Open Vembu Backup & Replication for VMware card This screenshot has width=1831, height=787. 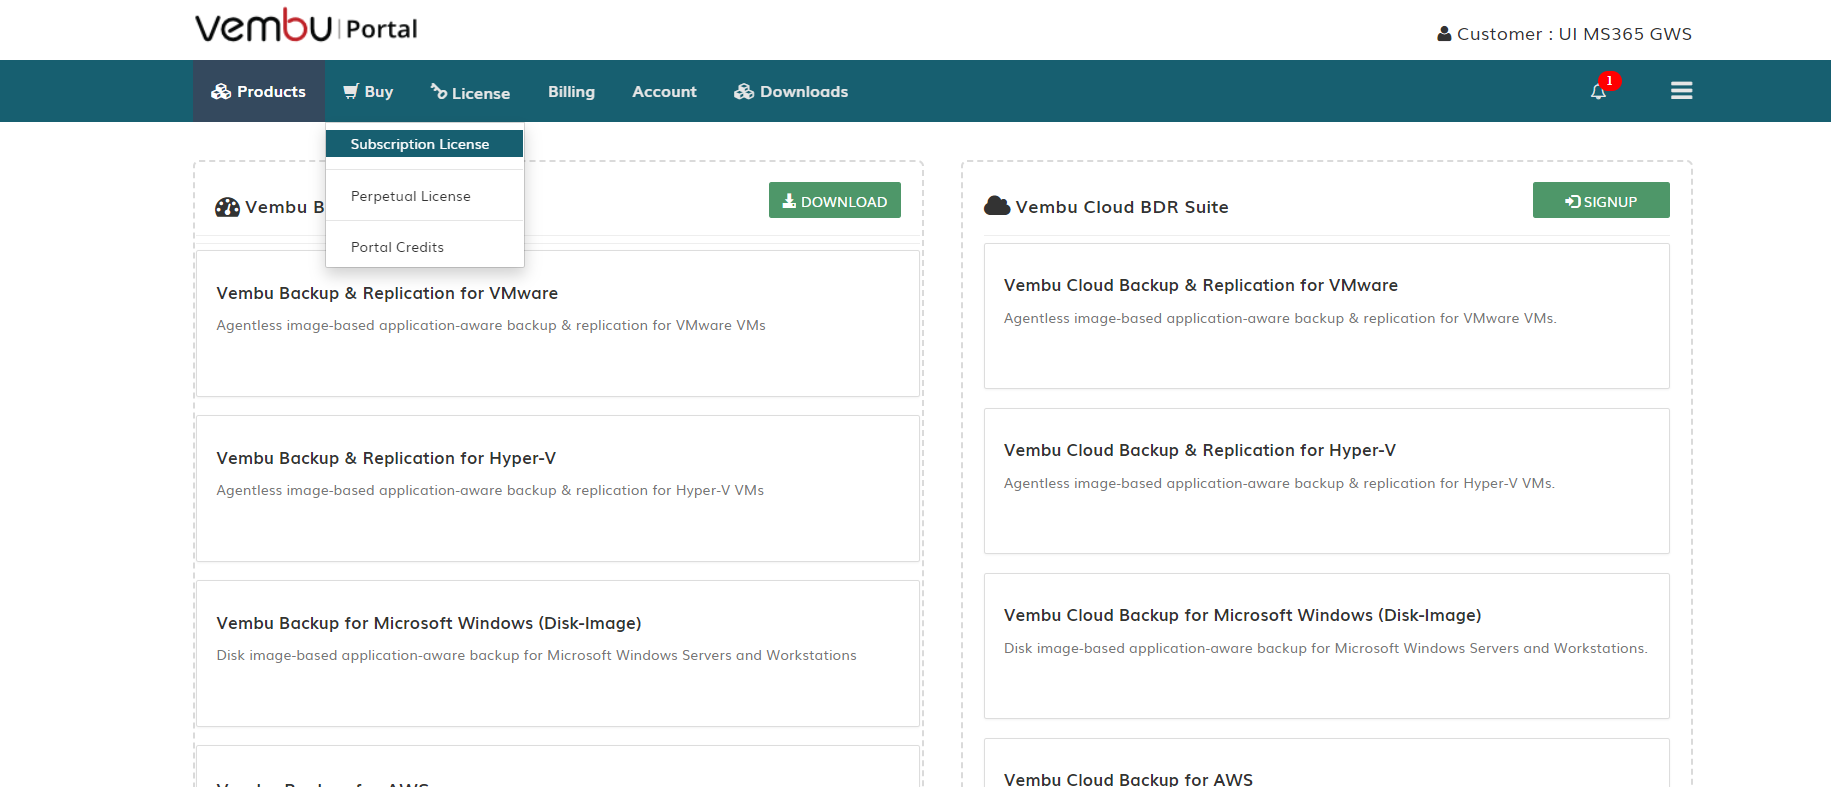(x=558, y=323)
